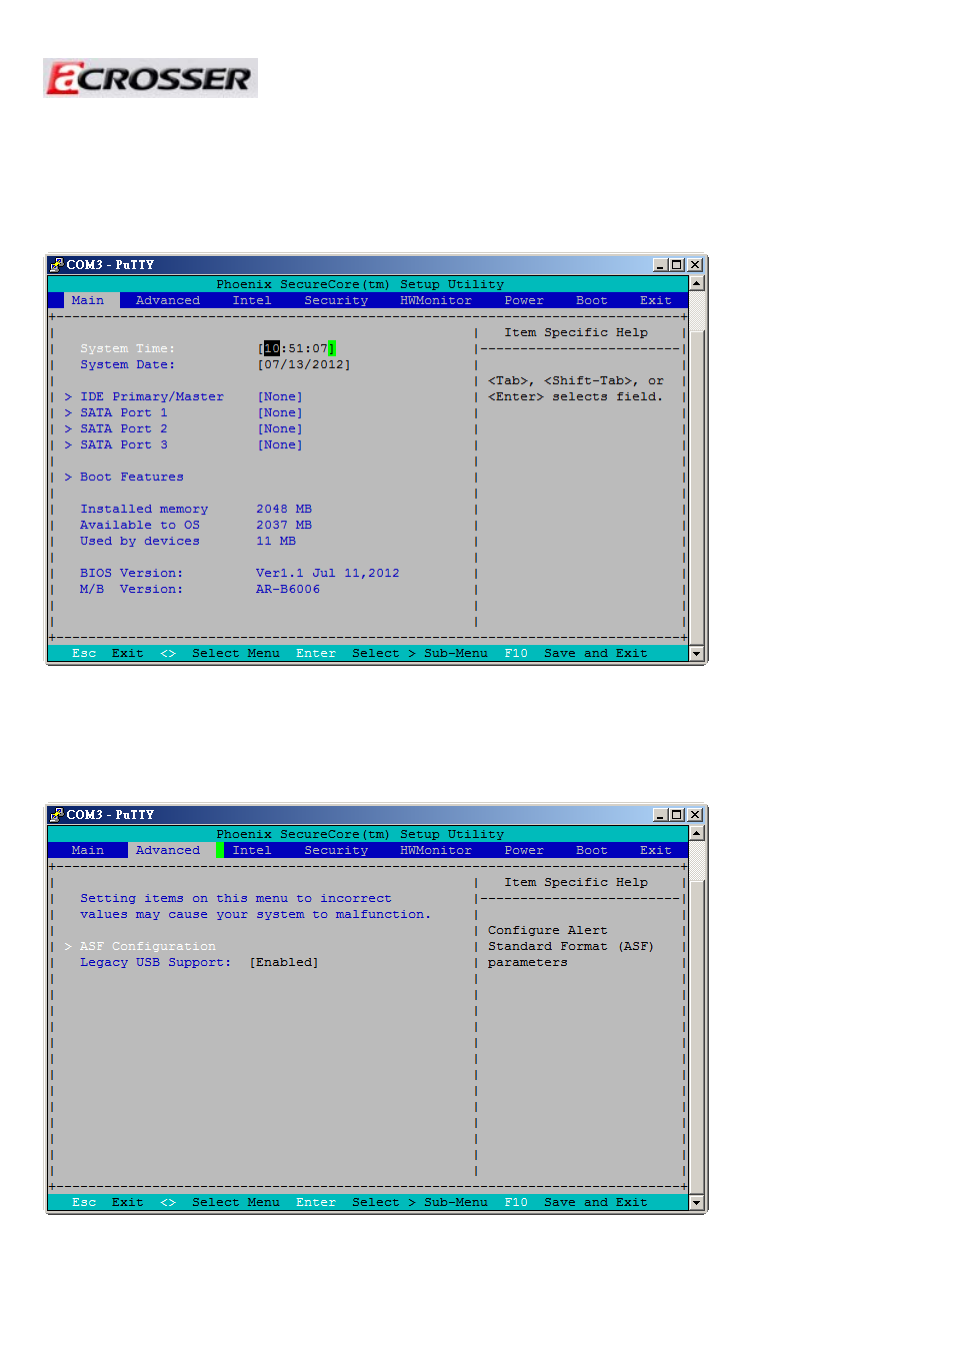
Task: Click the scroll-up arrow in the Main-screen PuTTY window
Action: coord(696,284)
